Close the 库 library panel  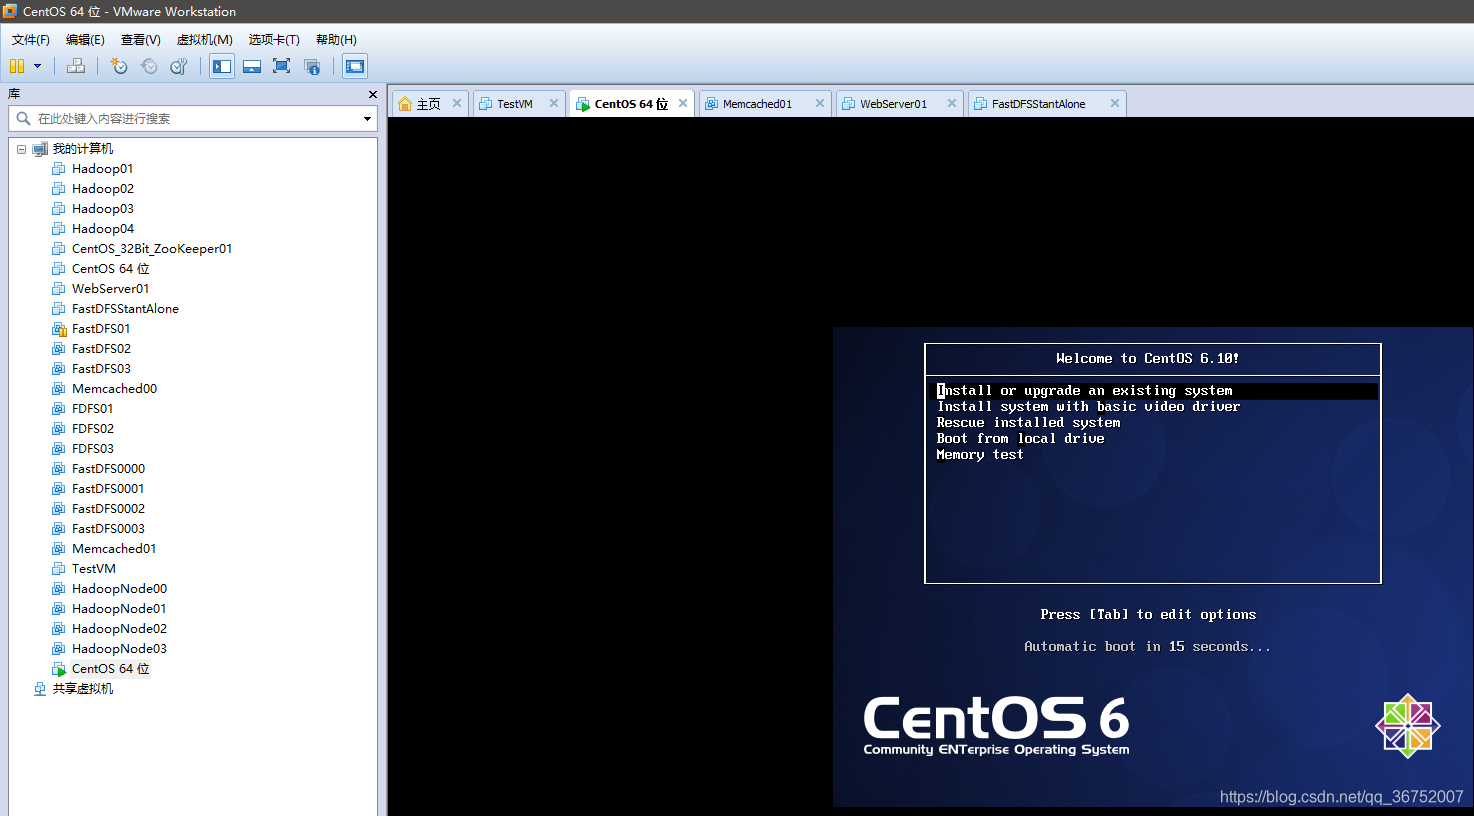(x=373, y=95)
